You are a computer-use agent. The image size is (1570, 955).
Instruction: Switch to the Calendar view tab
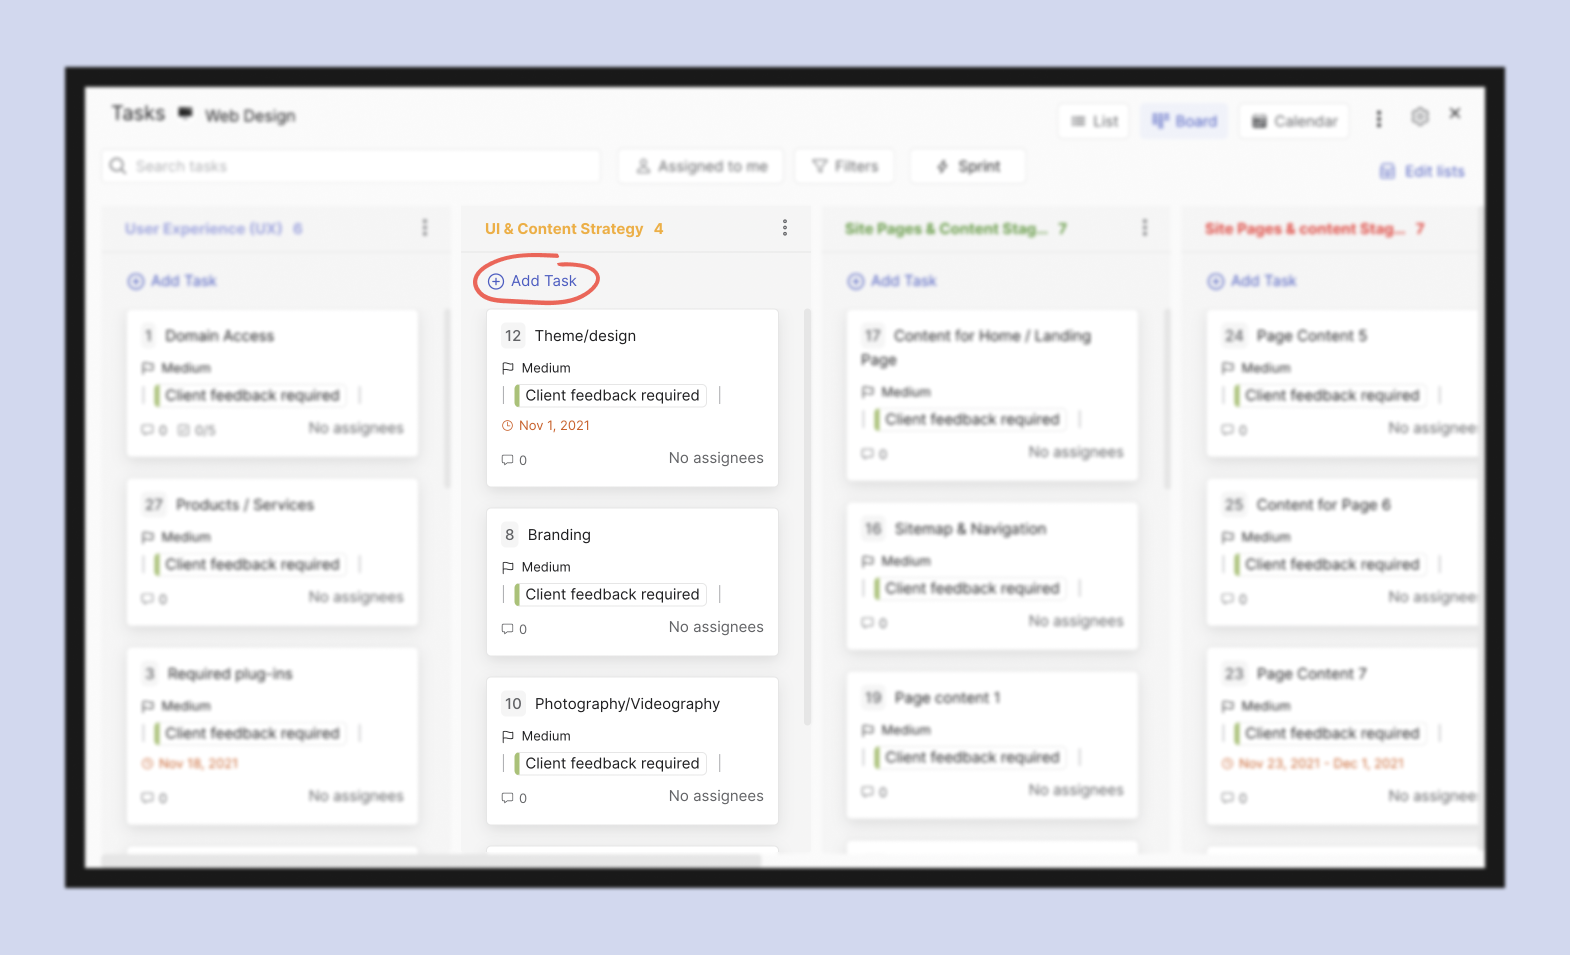[1294, 121]
